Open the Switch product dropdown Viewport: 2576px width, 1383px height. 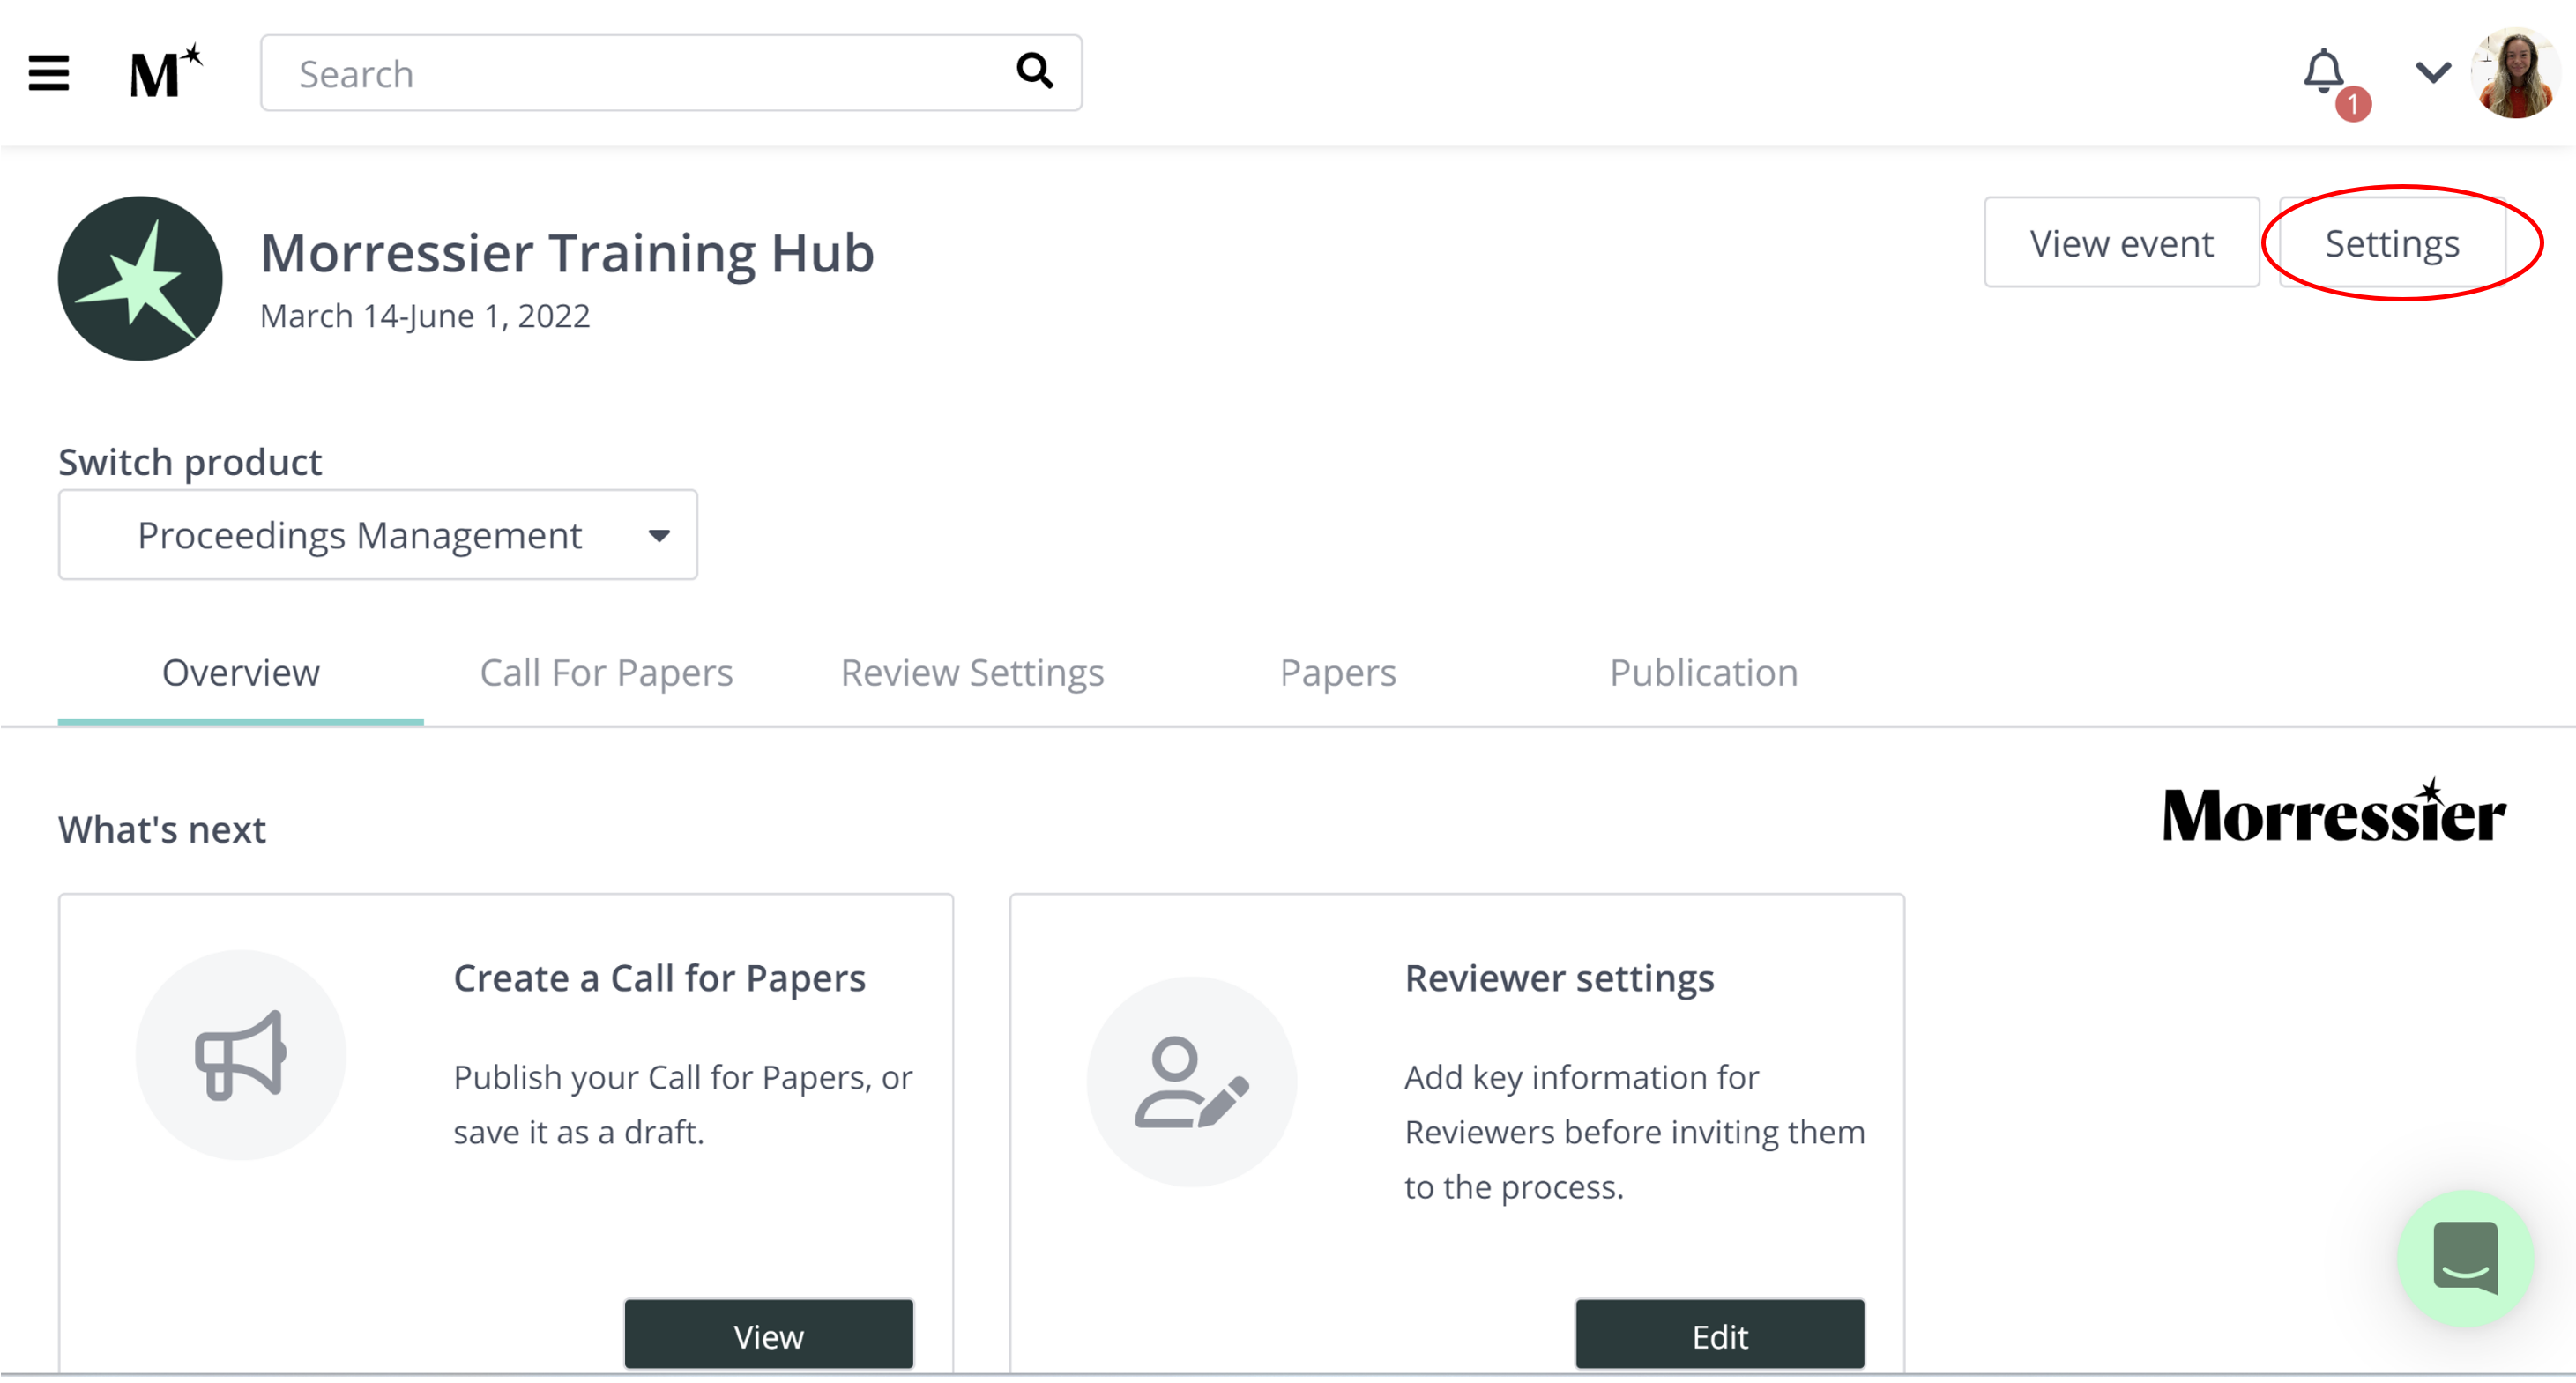pyautogui.click(x=378, y=535)
